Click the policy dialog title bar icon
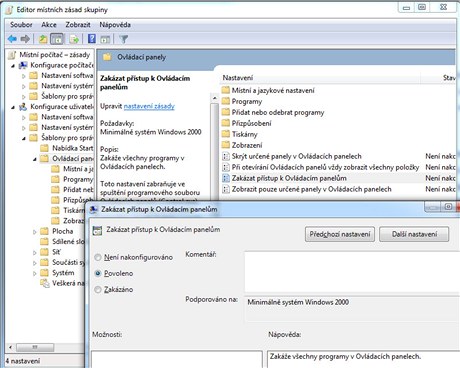 pos(94,209)
